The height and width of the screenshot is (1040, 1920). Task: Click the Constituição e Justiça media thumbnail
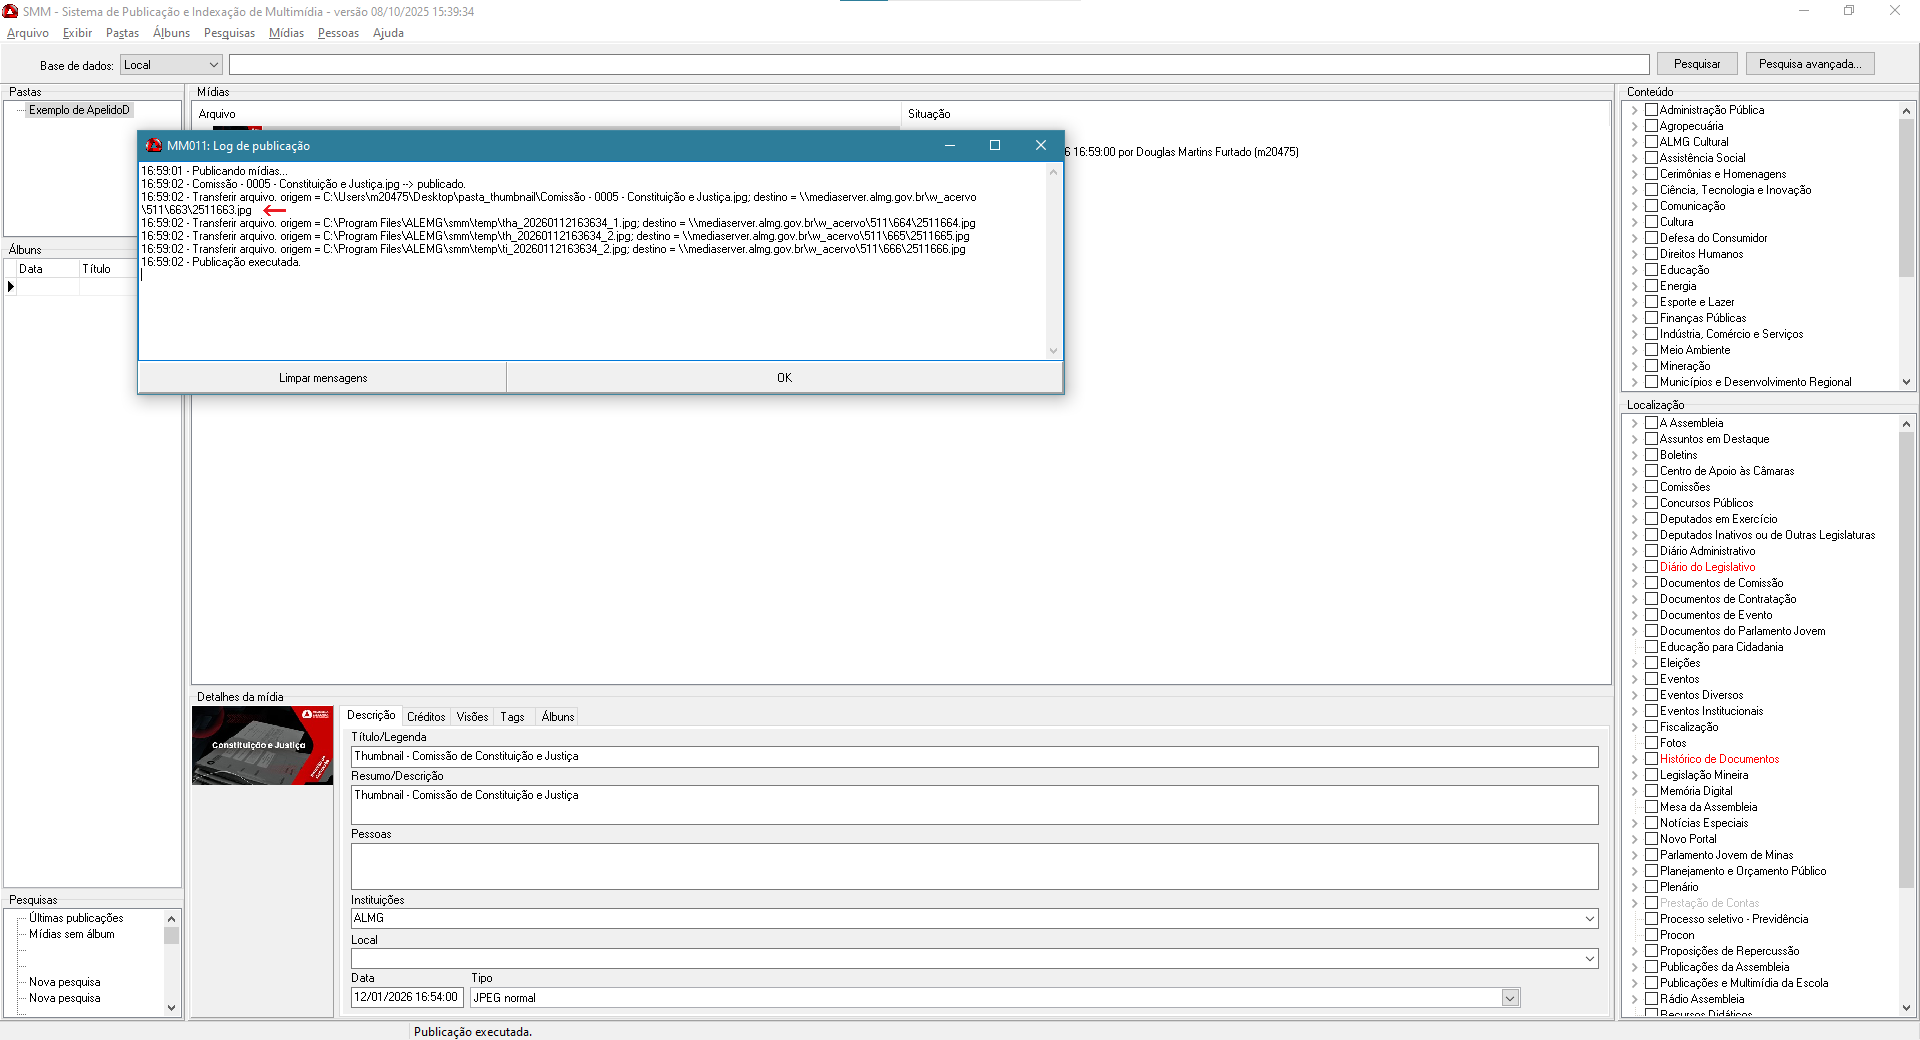tap(262, 746)
